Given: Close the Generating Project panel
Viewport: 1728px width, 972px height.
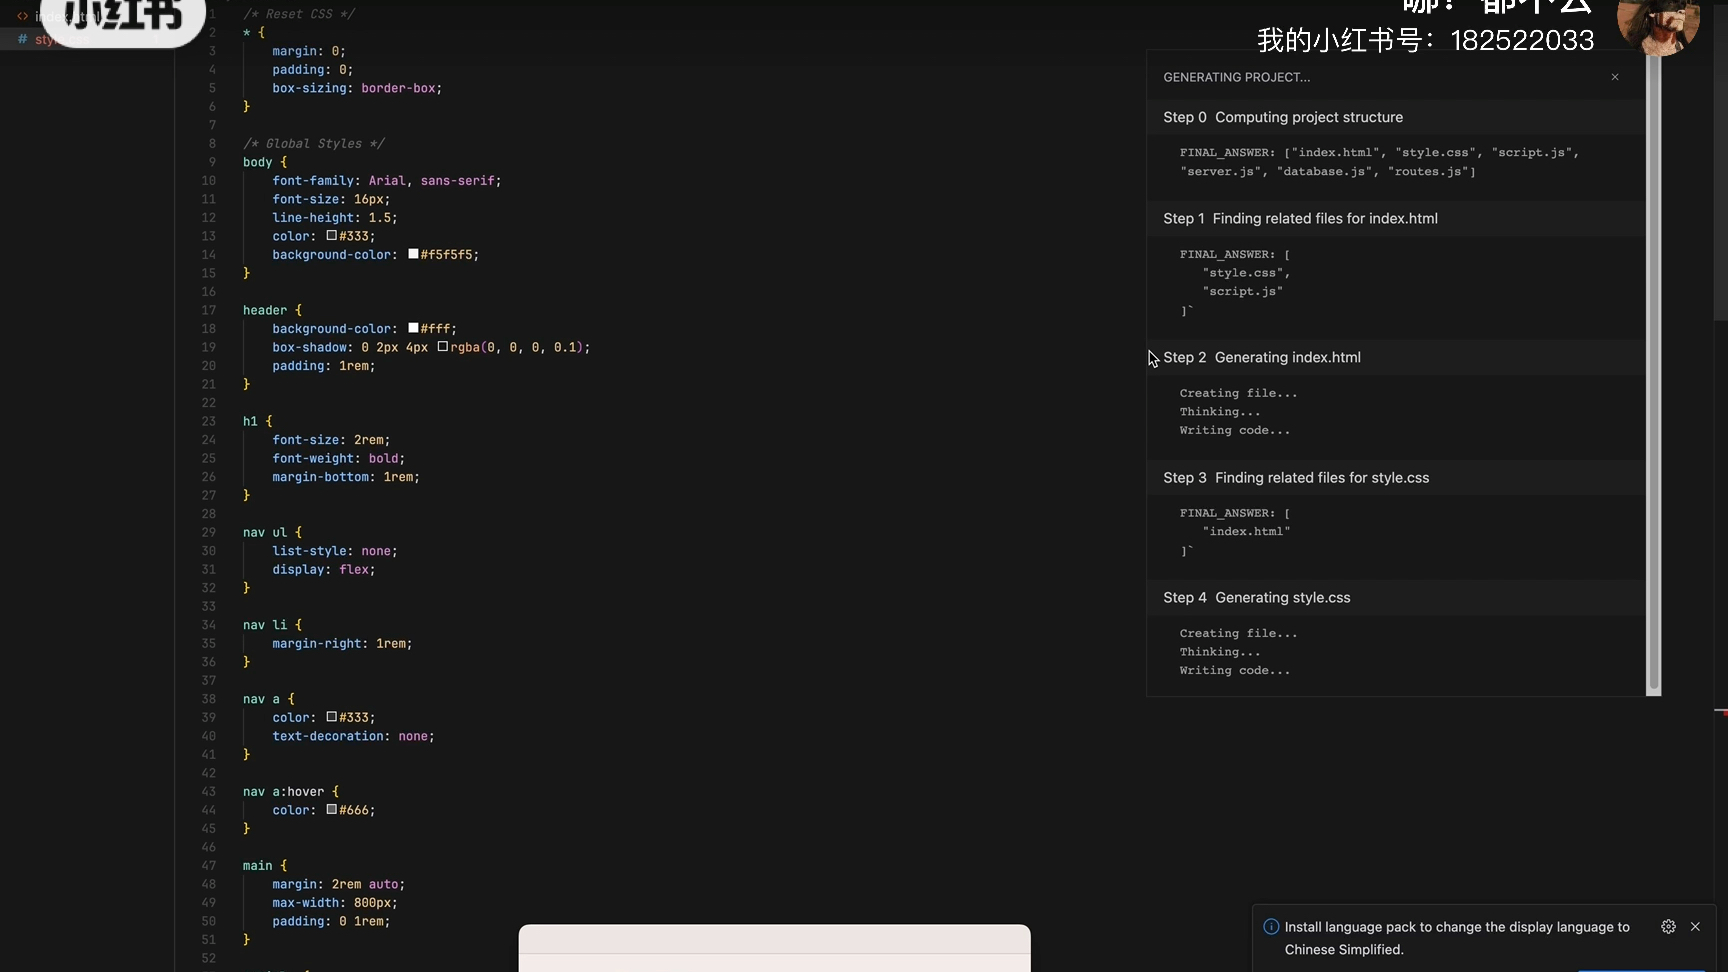Looking at the screenshot, I should (x=1614, y=77).
